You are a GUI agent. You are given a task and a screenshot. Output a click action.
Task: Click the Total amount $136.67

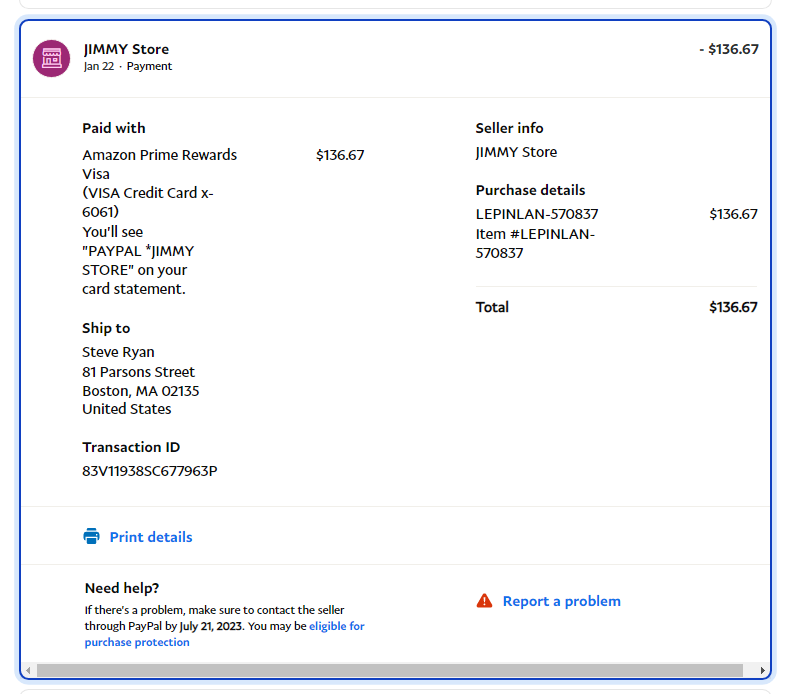pyautogui.click(x=733, y=307)
